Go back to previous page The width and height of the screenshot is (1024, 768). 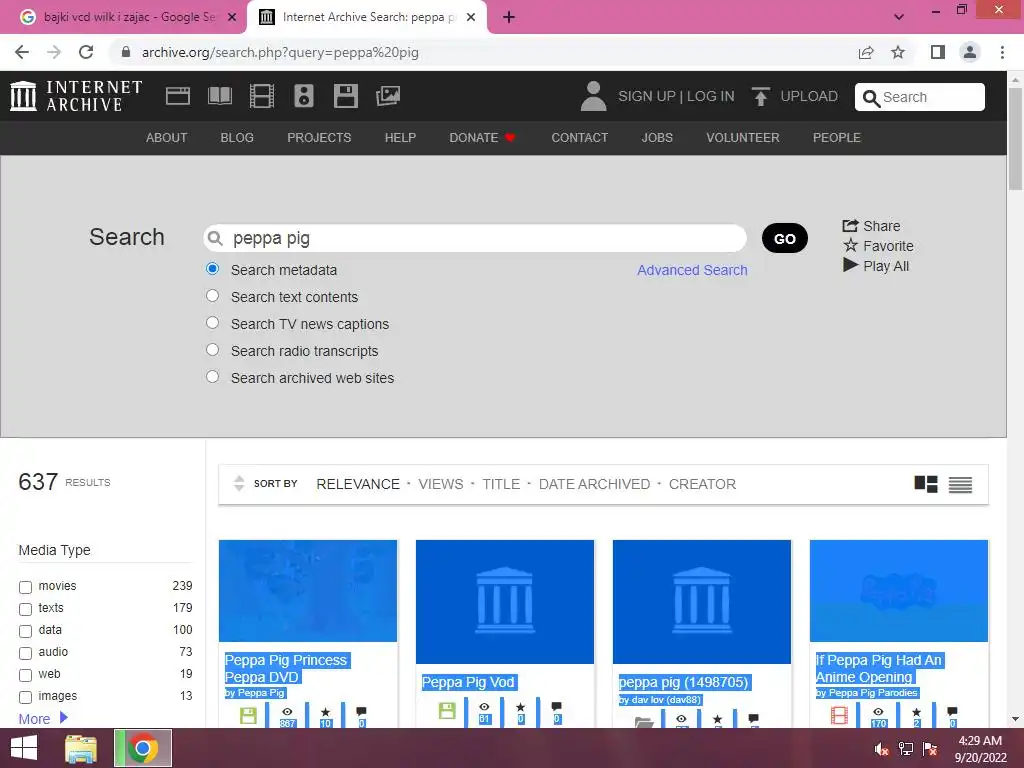point(22,52)
